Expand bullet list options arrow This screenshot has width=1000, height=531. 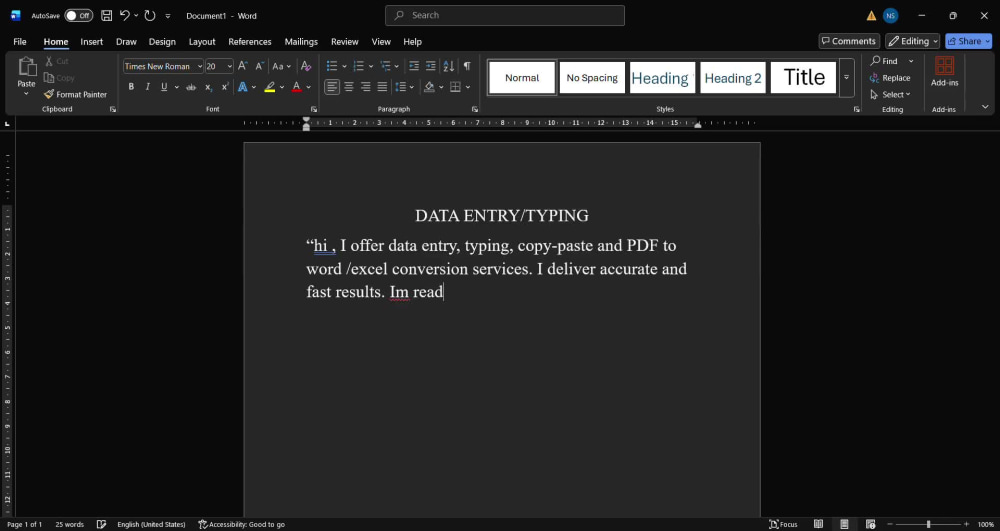click(x=344, y=66)
